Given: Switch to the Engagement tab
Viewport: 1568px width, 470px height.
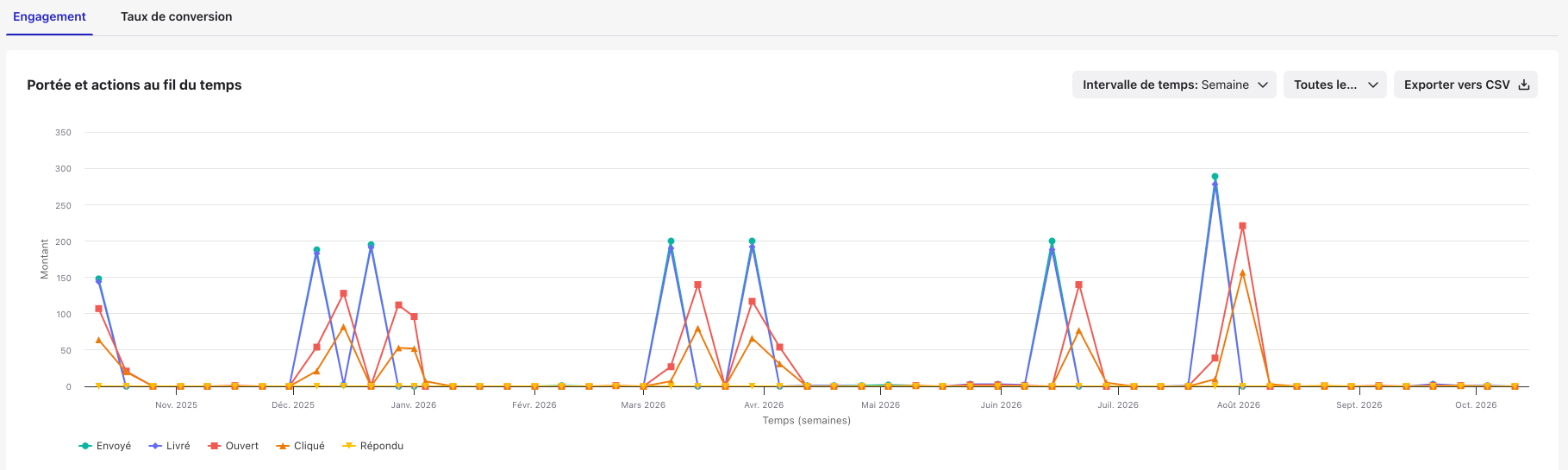Looking at the screenshot, I should pyautogui.click(x=49, y=17).
